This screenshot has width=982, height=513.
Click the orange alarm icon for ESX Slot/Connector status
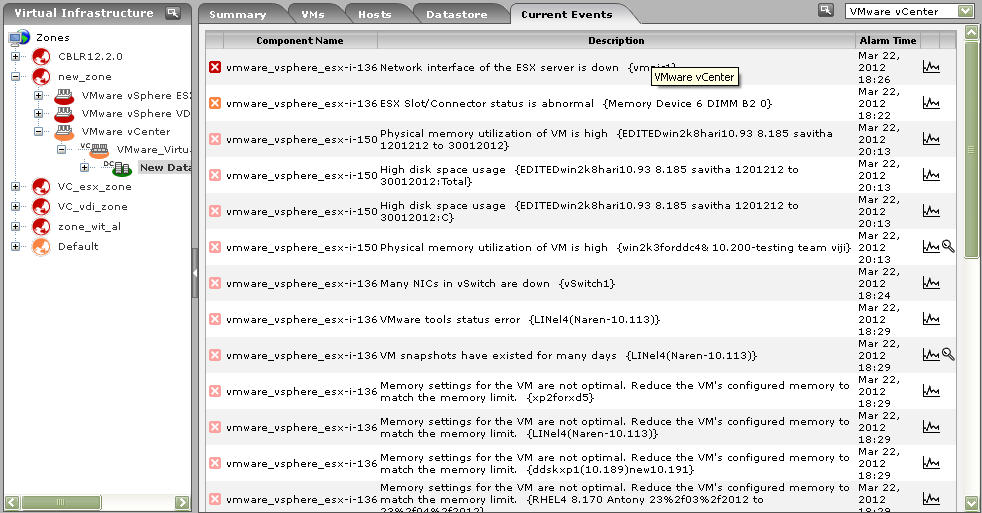click(x=215, y=103)
